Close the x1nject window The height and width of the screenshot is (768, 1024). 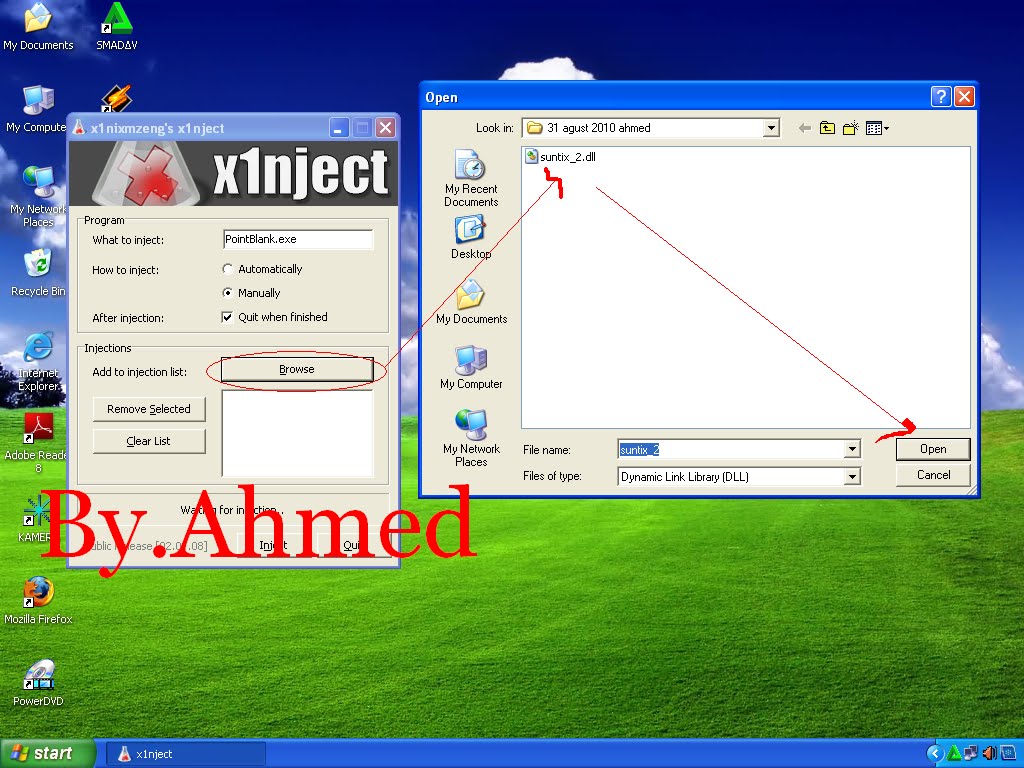(x=386, y=128)
